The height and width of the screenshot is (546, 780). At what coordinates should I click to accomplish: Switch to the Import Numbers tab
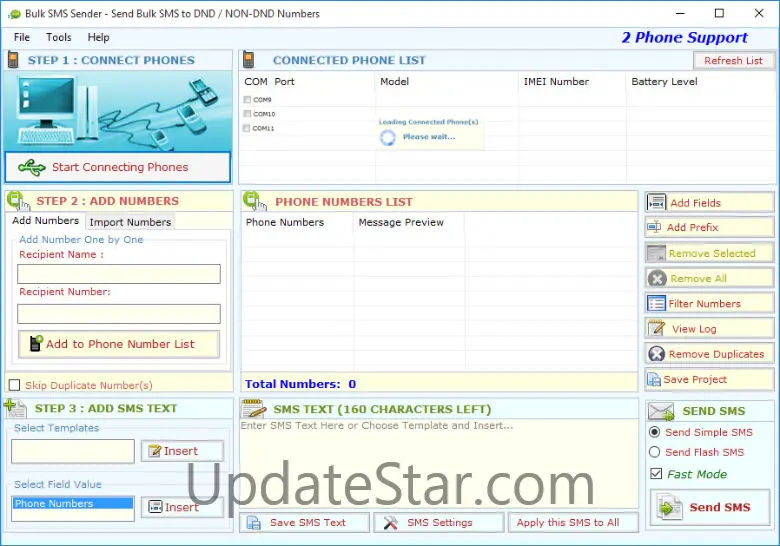(130, 222)
